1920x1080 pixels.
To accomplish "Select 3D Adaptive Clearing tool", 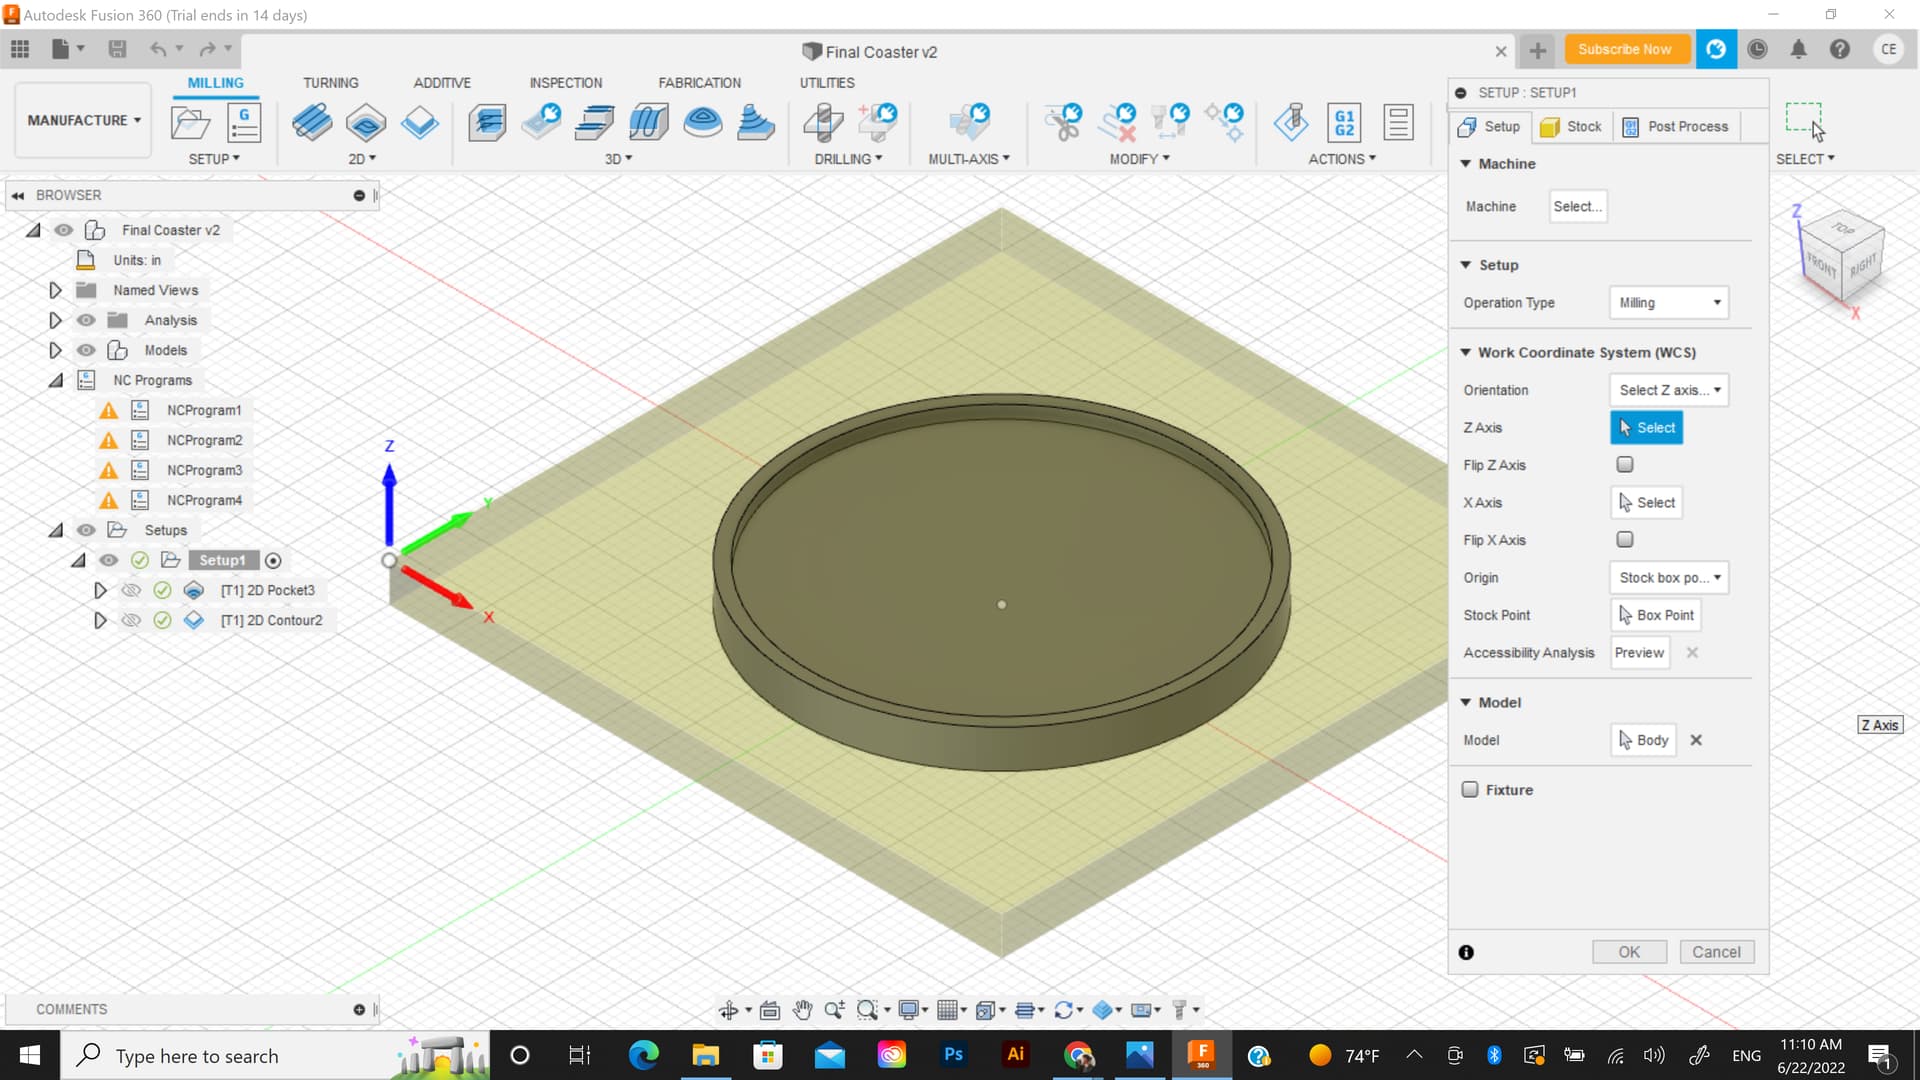I will pos(487,123).
